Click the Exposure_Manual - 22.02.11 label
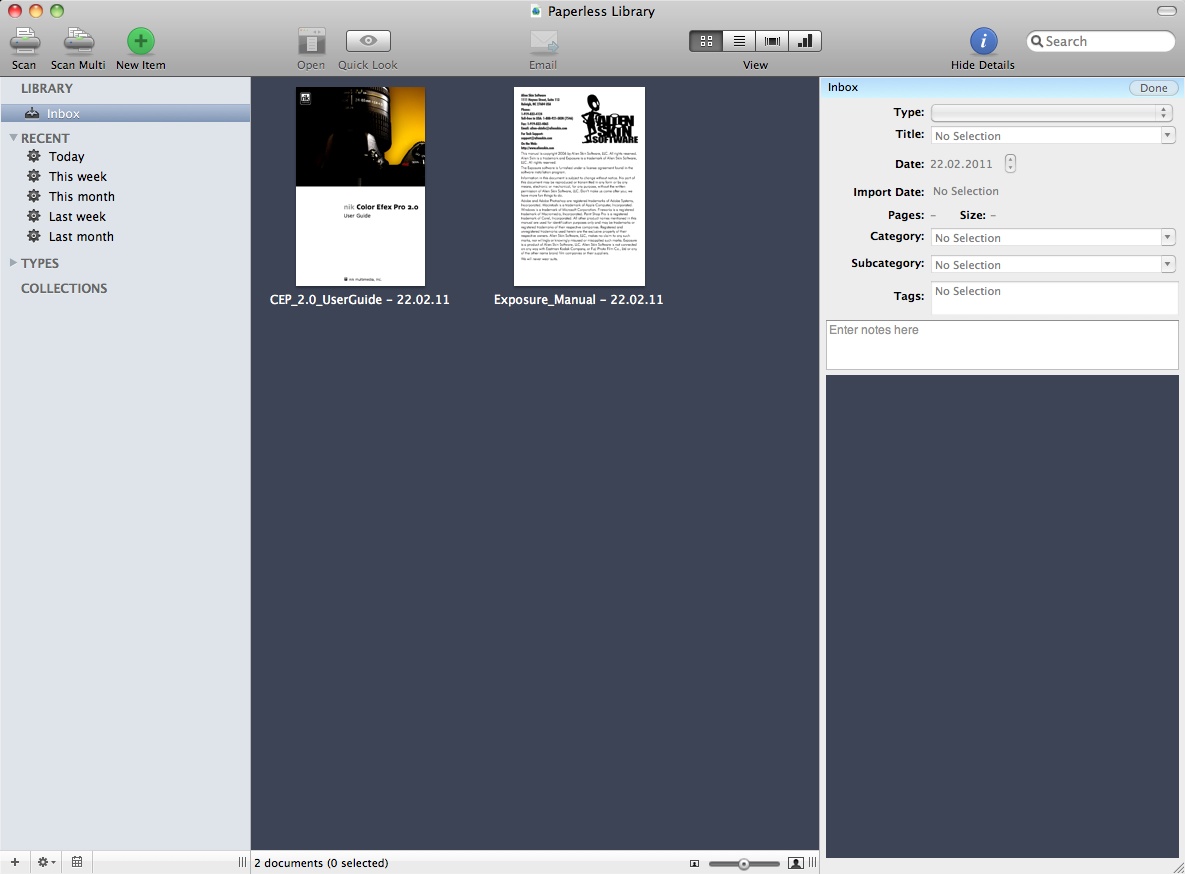 tap(578, 299)
